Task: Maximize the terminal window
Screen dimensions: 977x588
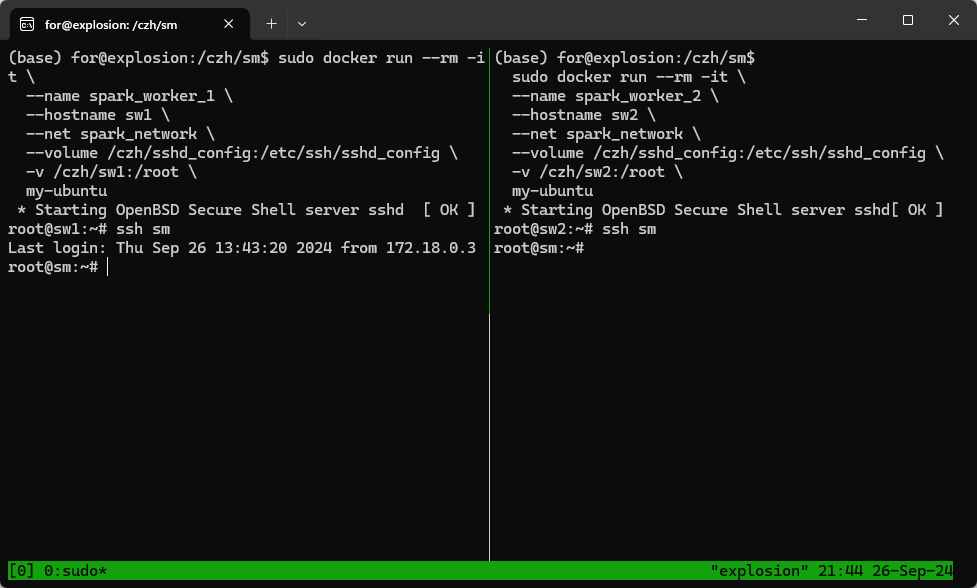Action: coord(908,20)
